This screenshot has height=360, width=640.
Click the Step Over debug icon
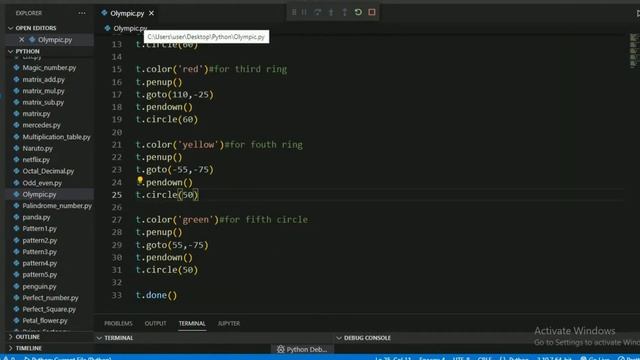click(318, 12)
